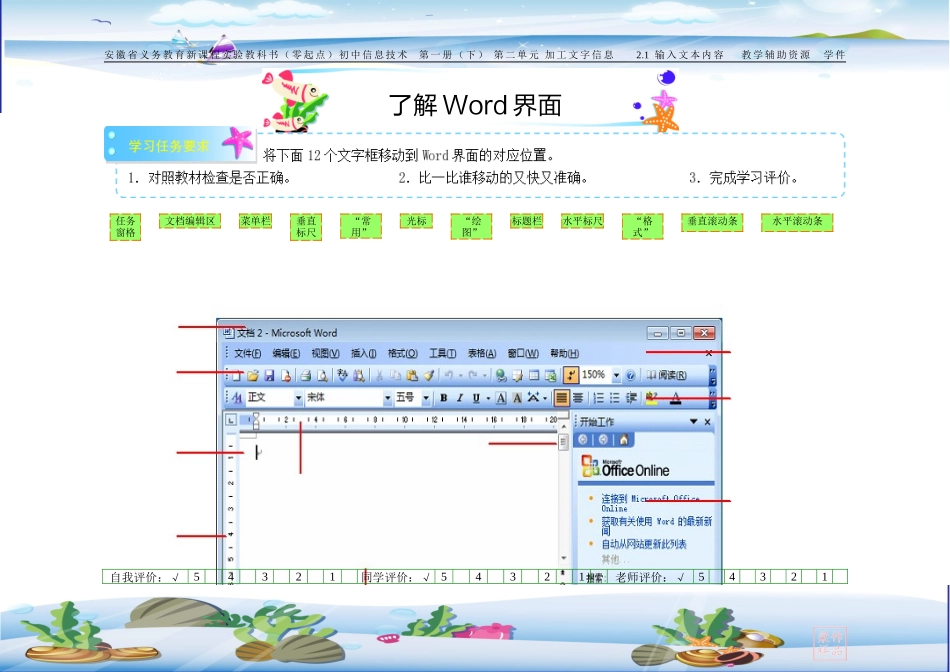Toggle Character Border A button
Viewport: 950px width, 672px height.
coord(501,398)
